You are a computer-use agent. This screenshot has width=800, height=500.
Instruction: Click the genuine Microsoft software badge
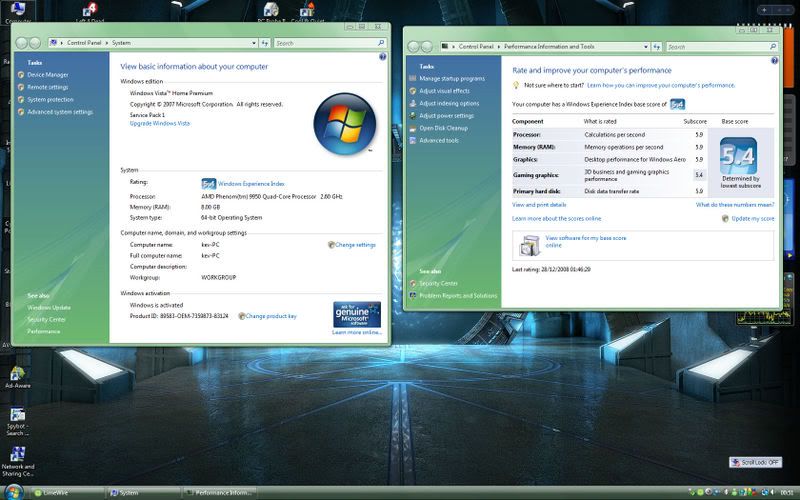(357, 314)
